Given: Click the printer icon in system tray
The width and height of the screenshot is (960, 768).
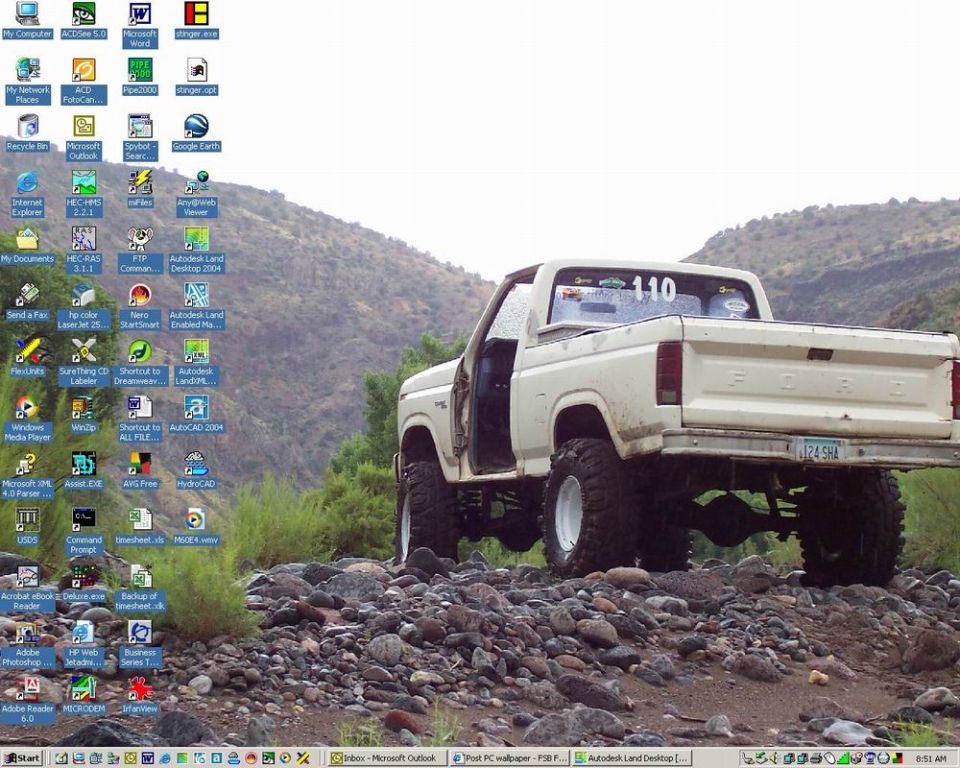Looking at the screenshot, I should tap(816, 758).
